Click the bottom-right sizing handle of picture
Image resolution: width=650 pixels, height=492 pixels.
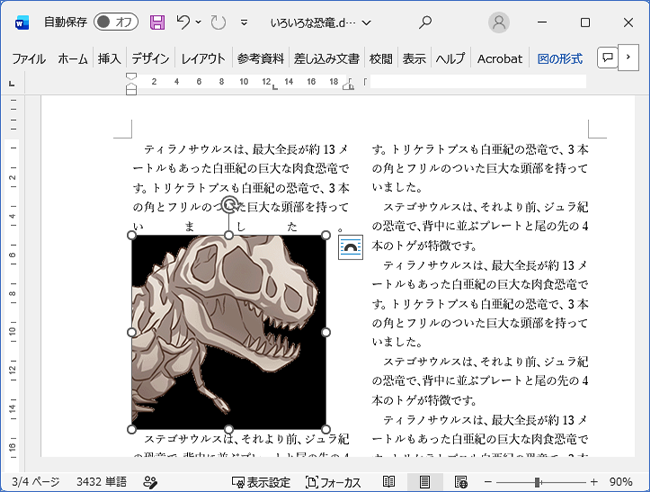coord(326,429)
